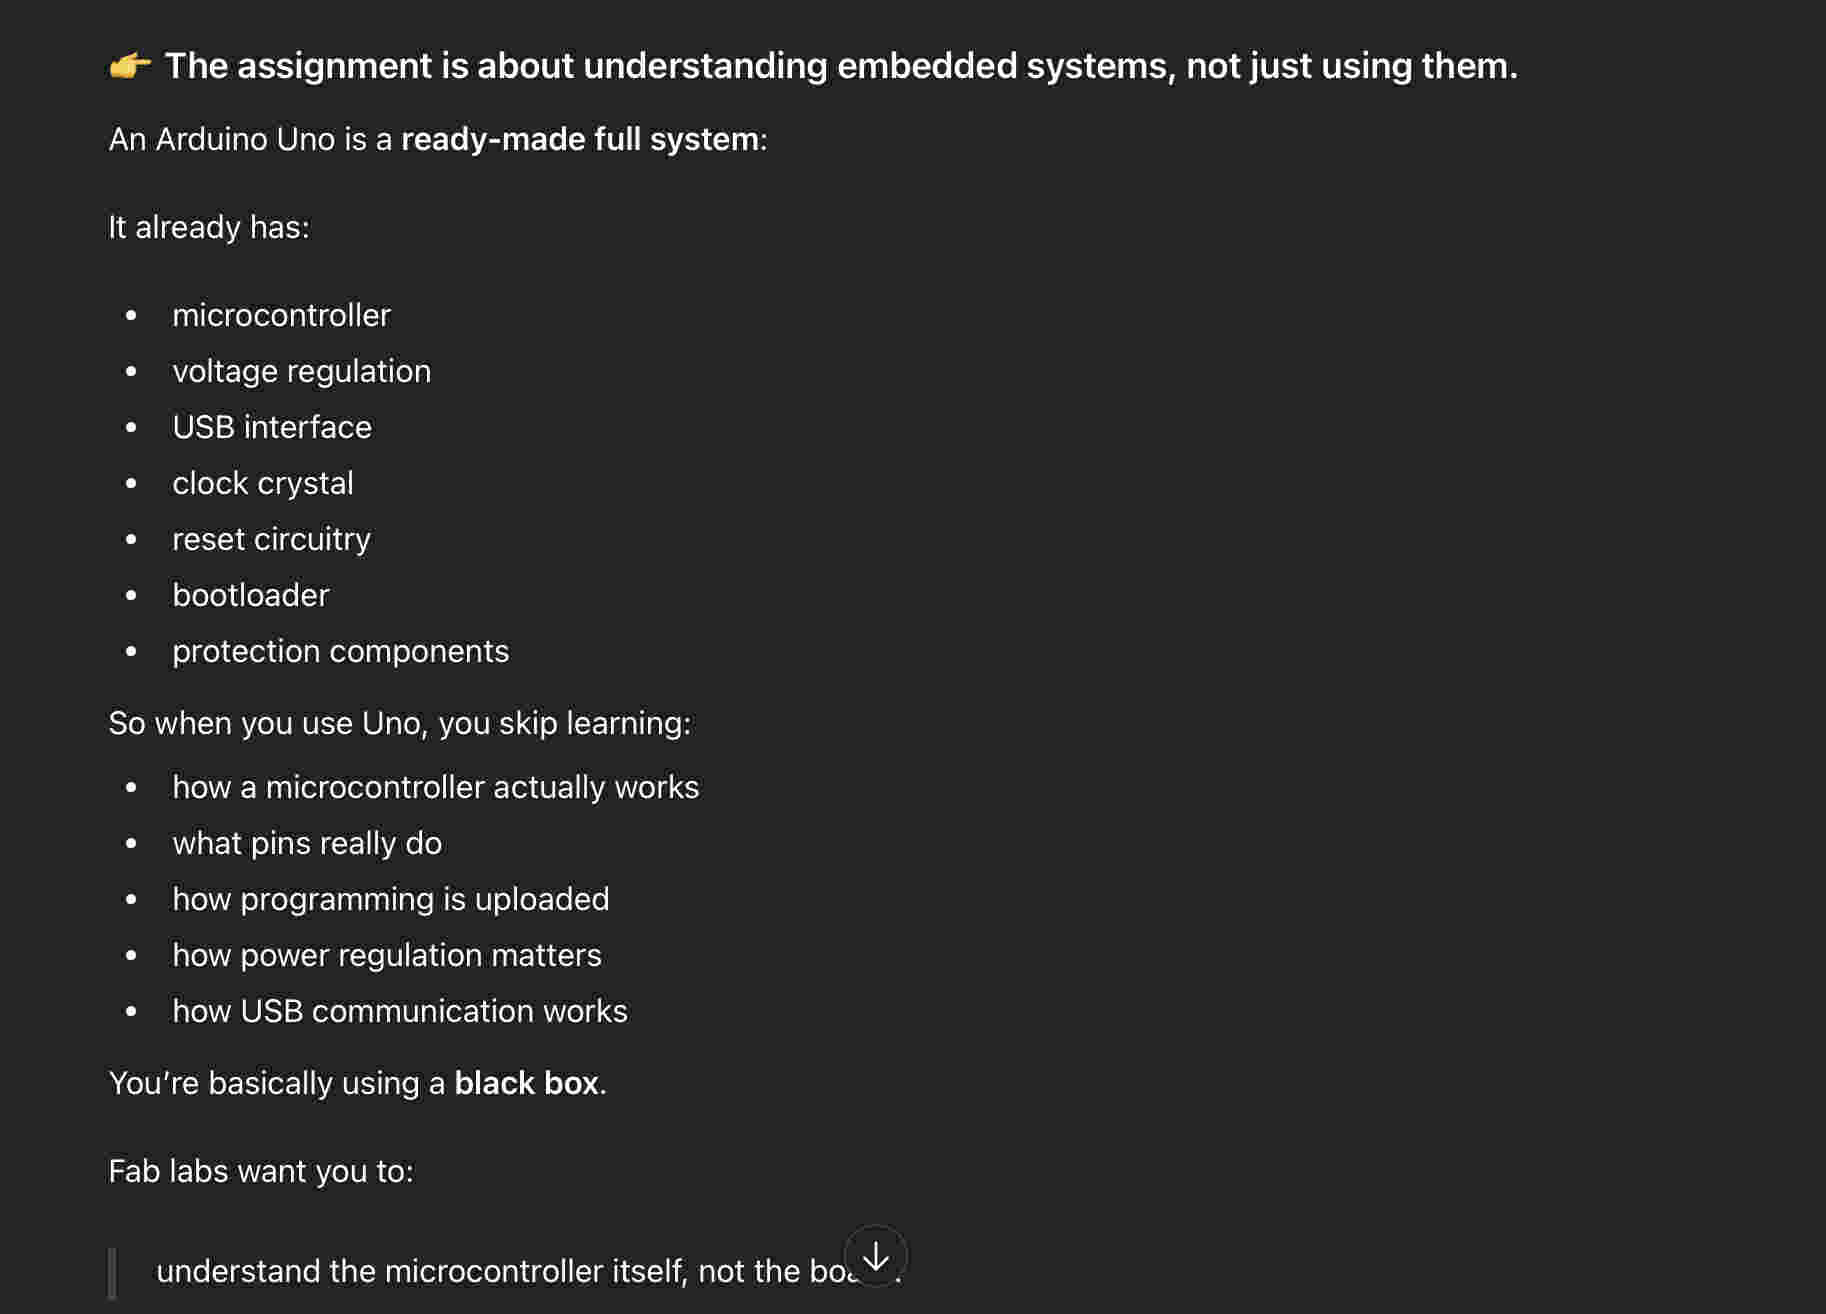Image resolution: width=1826 pixels, height=1314 pixels.
Task: Click the 'So when you use Uno' sentence
Action: 399,723
